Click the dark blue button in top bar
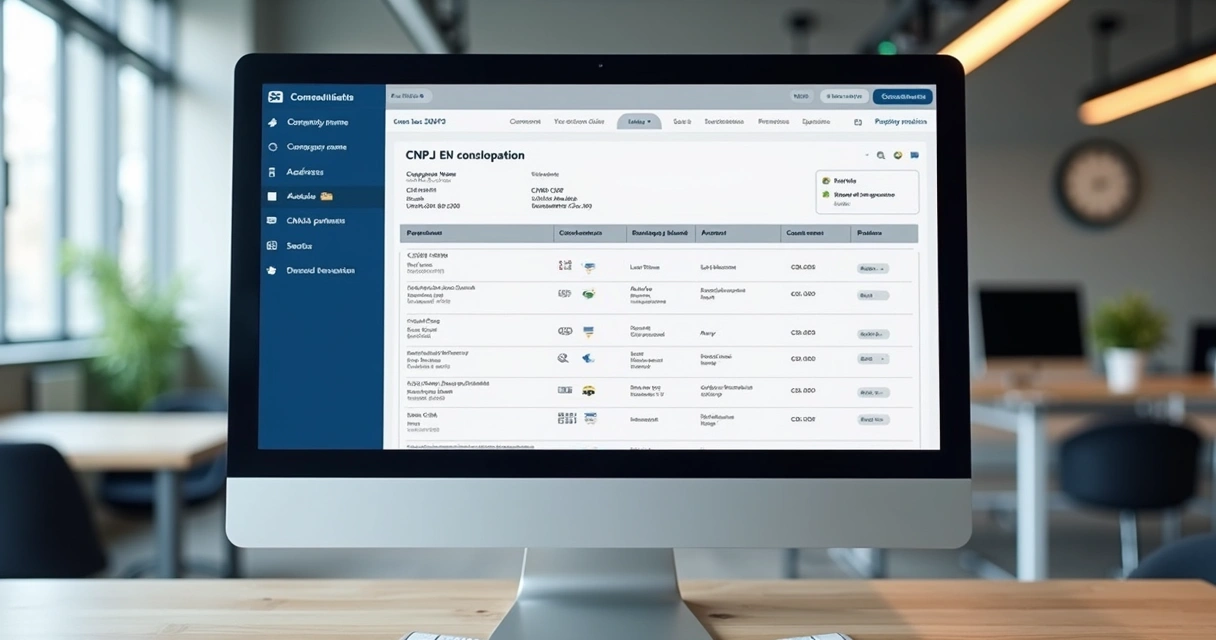The image size is (1216, 640). point(902,97)
